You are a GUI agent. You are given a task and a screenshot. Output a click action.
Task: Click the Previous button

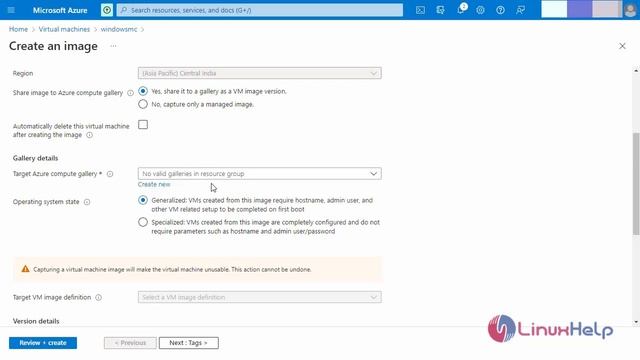pos(130,343)
